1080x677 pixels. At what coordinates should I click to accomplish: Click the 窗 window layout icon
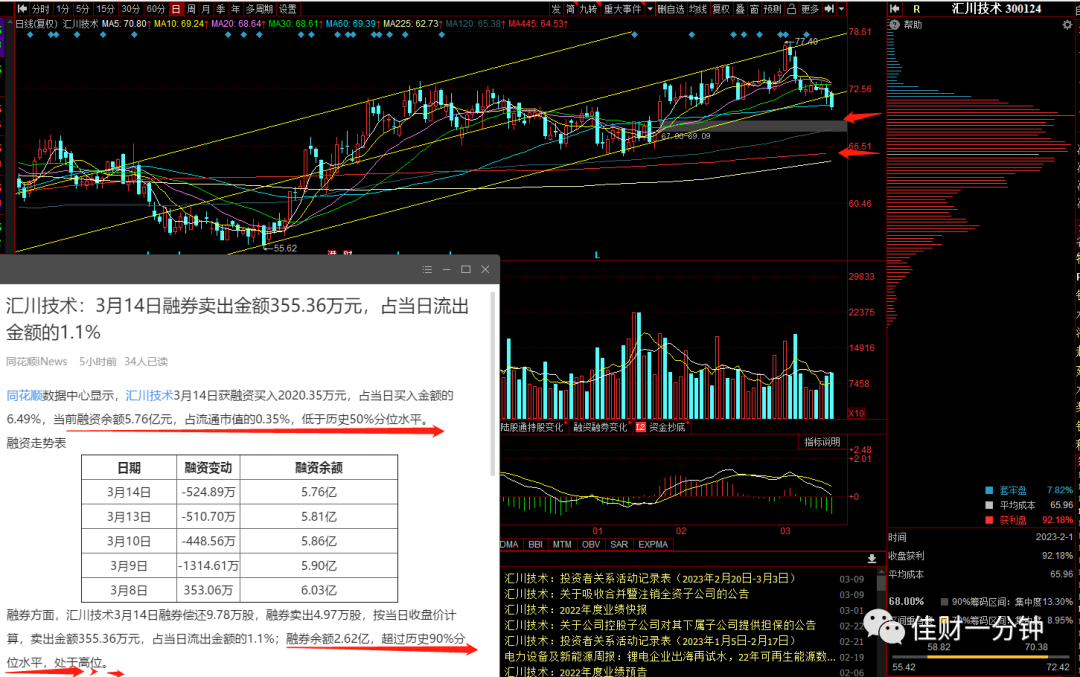754,8
